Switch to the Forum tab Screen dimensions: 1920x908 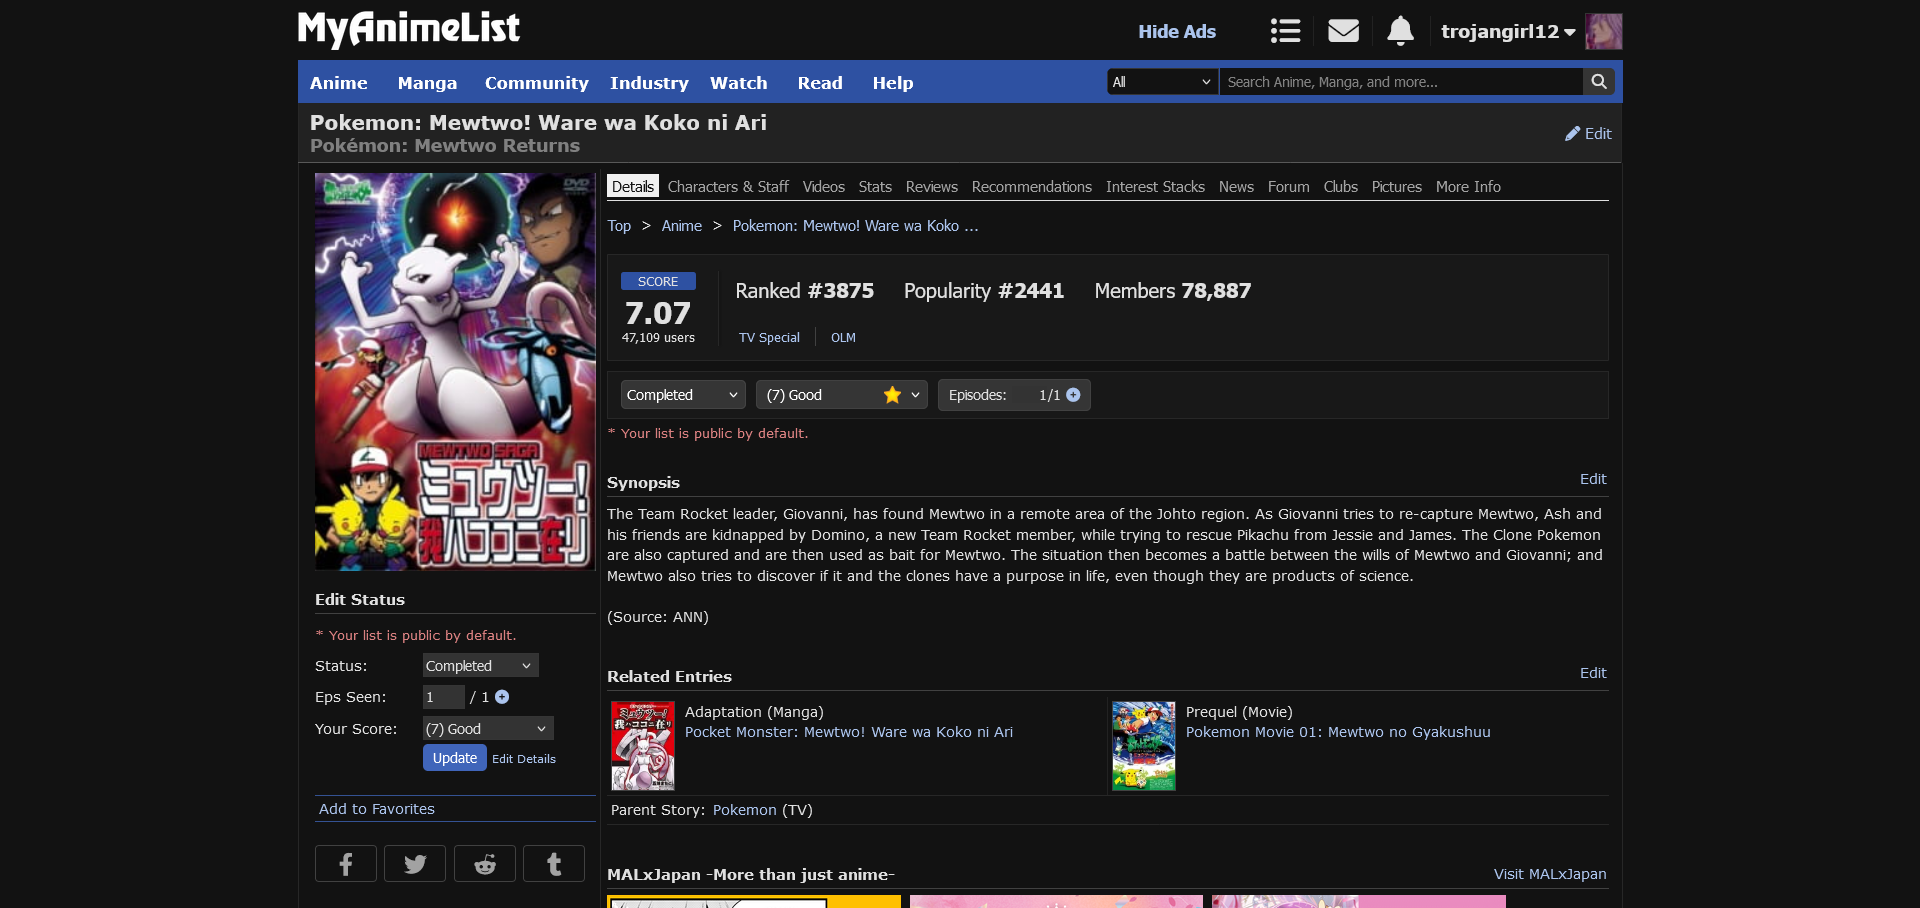coord(1289,187)
